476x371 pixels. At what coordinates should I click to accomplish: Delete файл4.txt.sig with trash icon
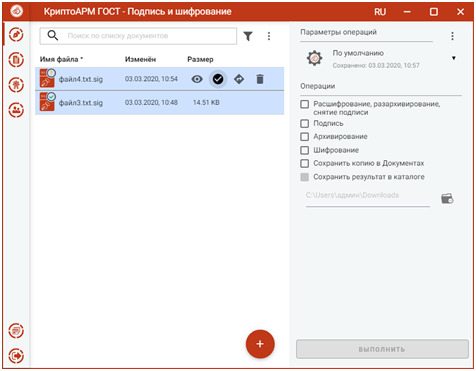pyautogui.click(x=260, y=79)
